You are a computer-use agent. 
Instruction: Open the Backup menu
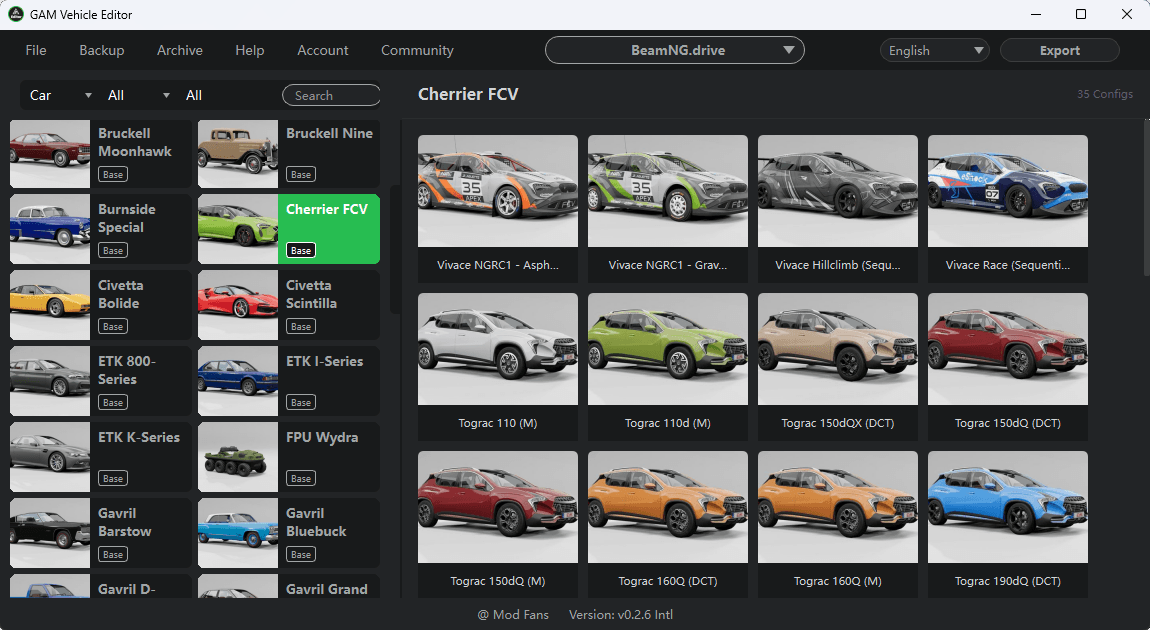(101, 51)
